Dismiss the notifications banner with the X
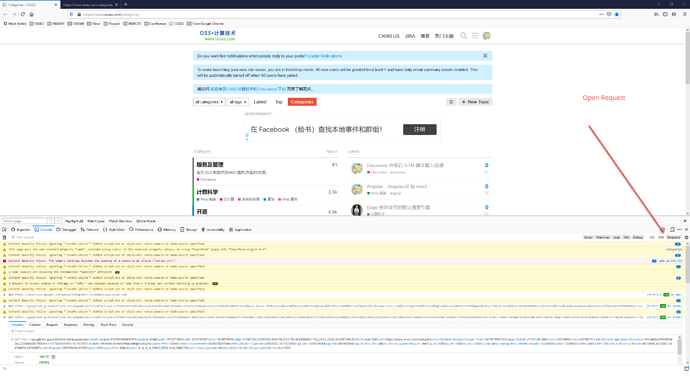Screen dimensions: 690x377 pos(485,56)
